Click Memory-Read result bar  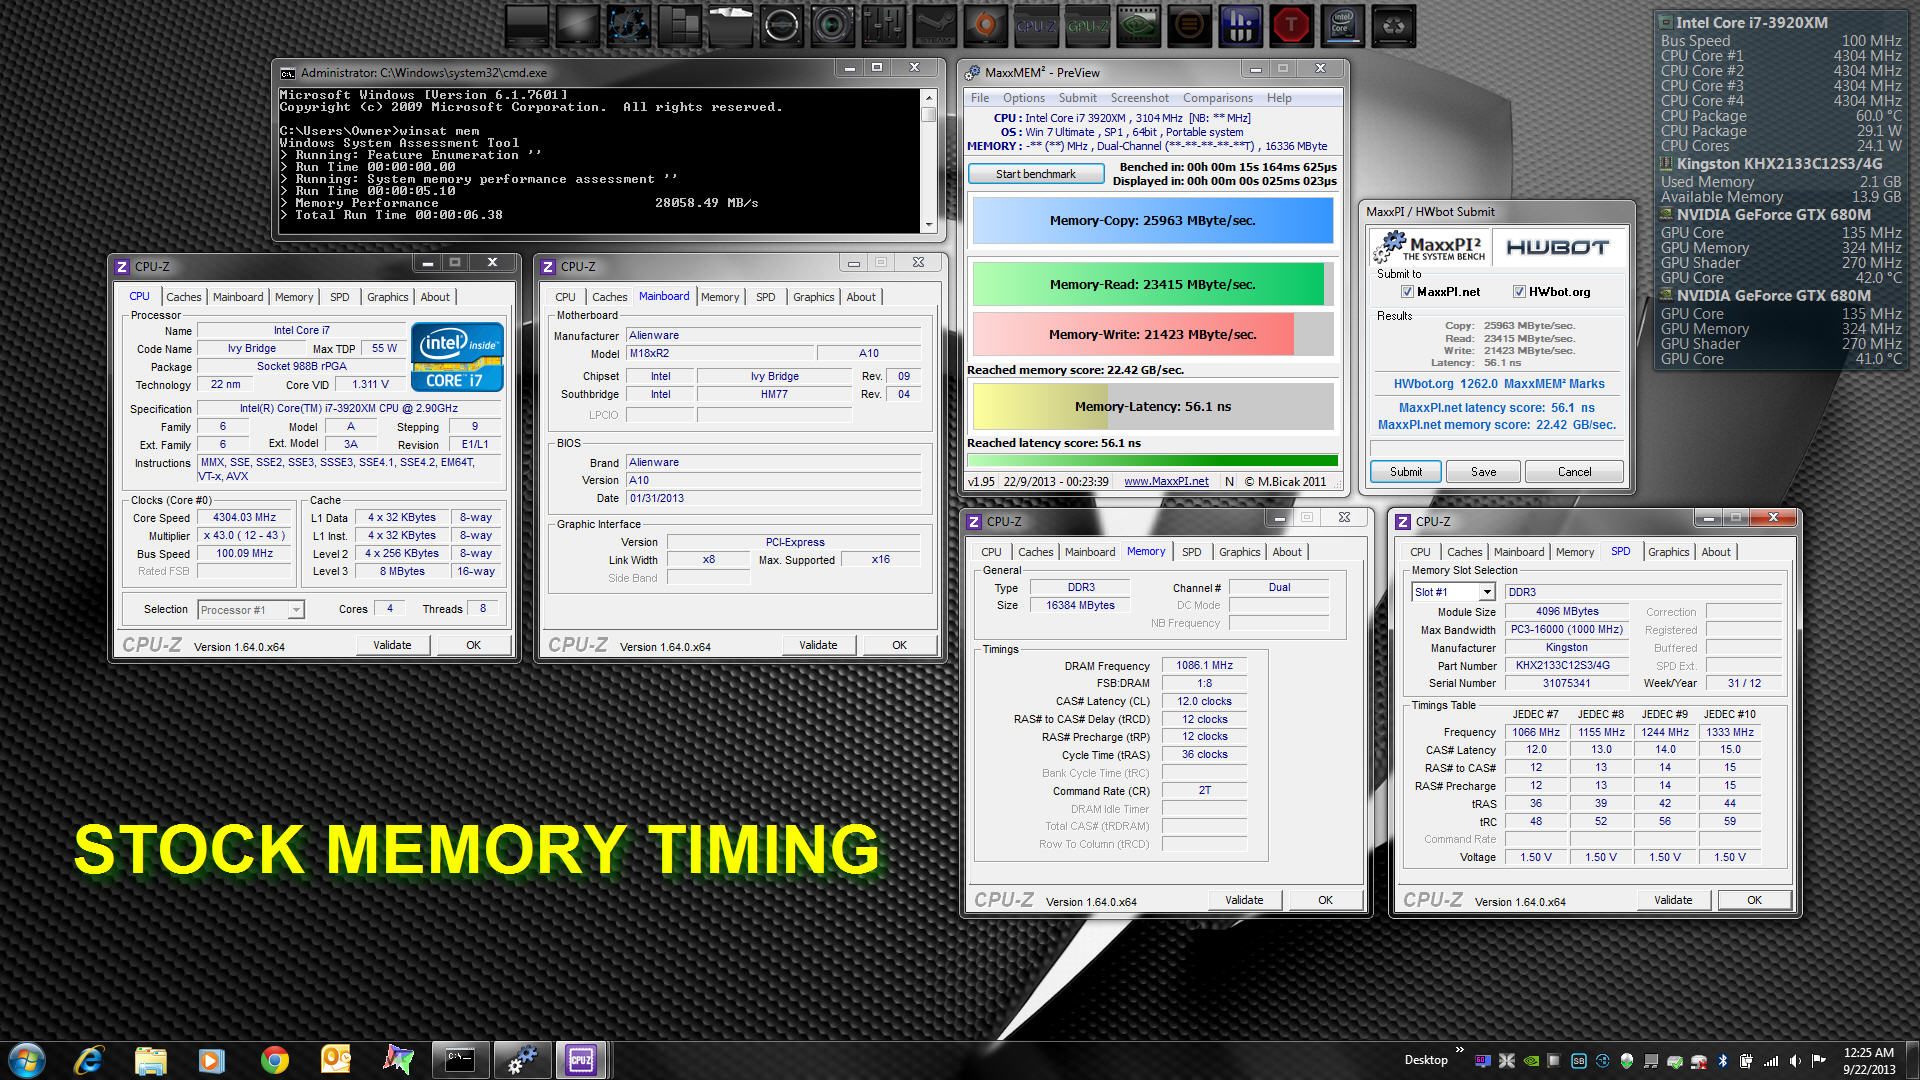click(x=1152, y=284)
